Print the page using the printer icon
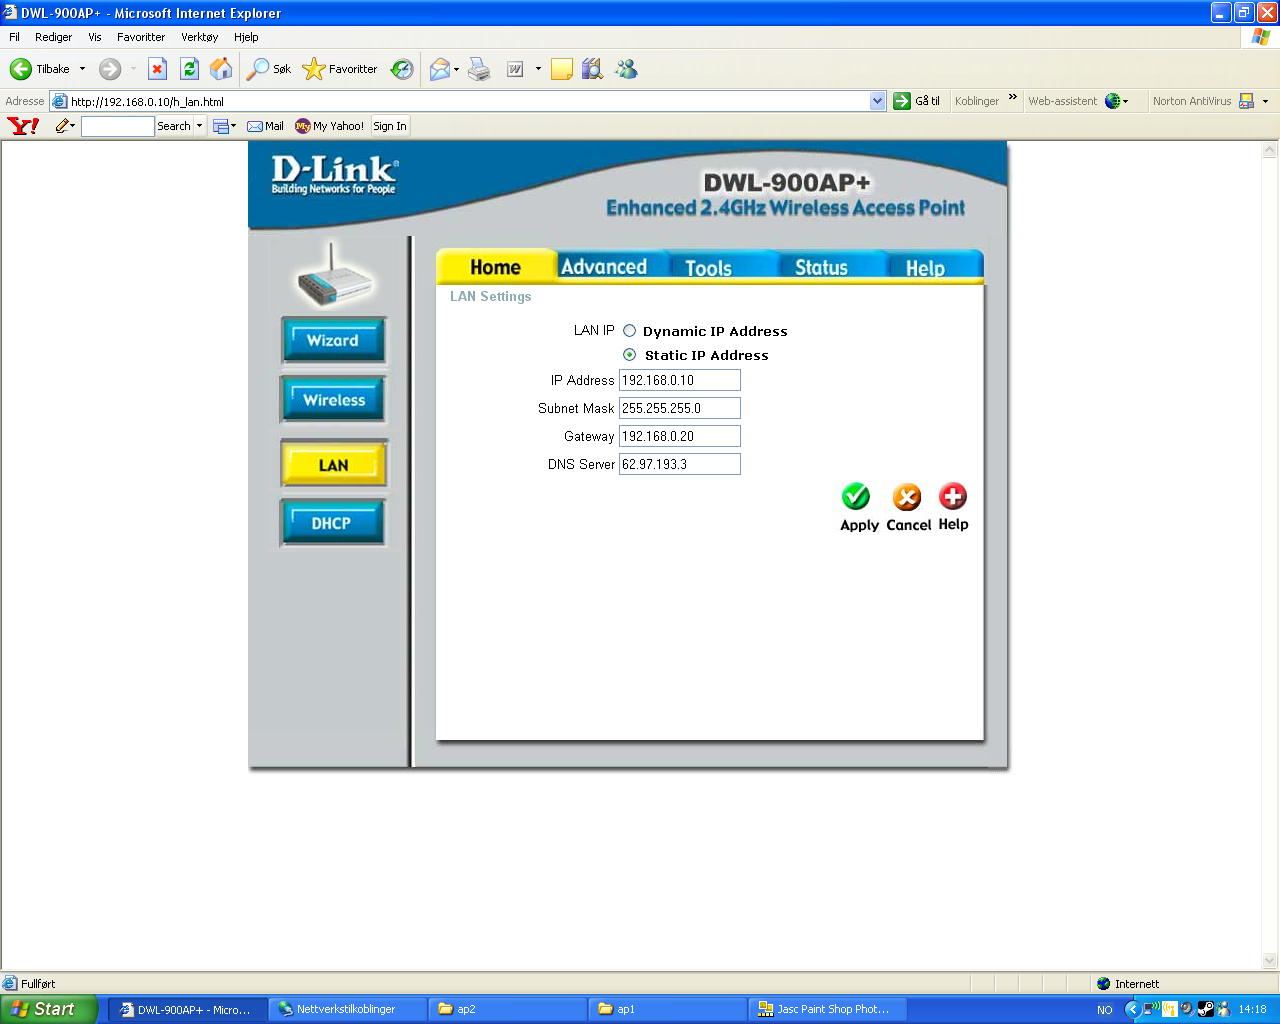The height and width of the screenshot is (1024, 1280). 479,69
